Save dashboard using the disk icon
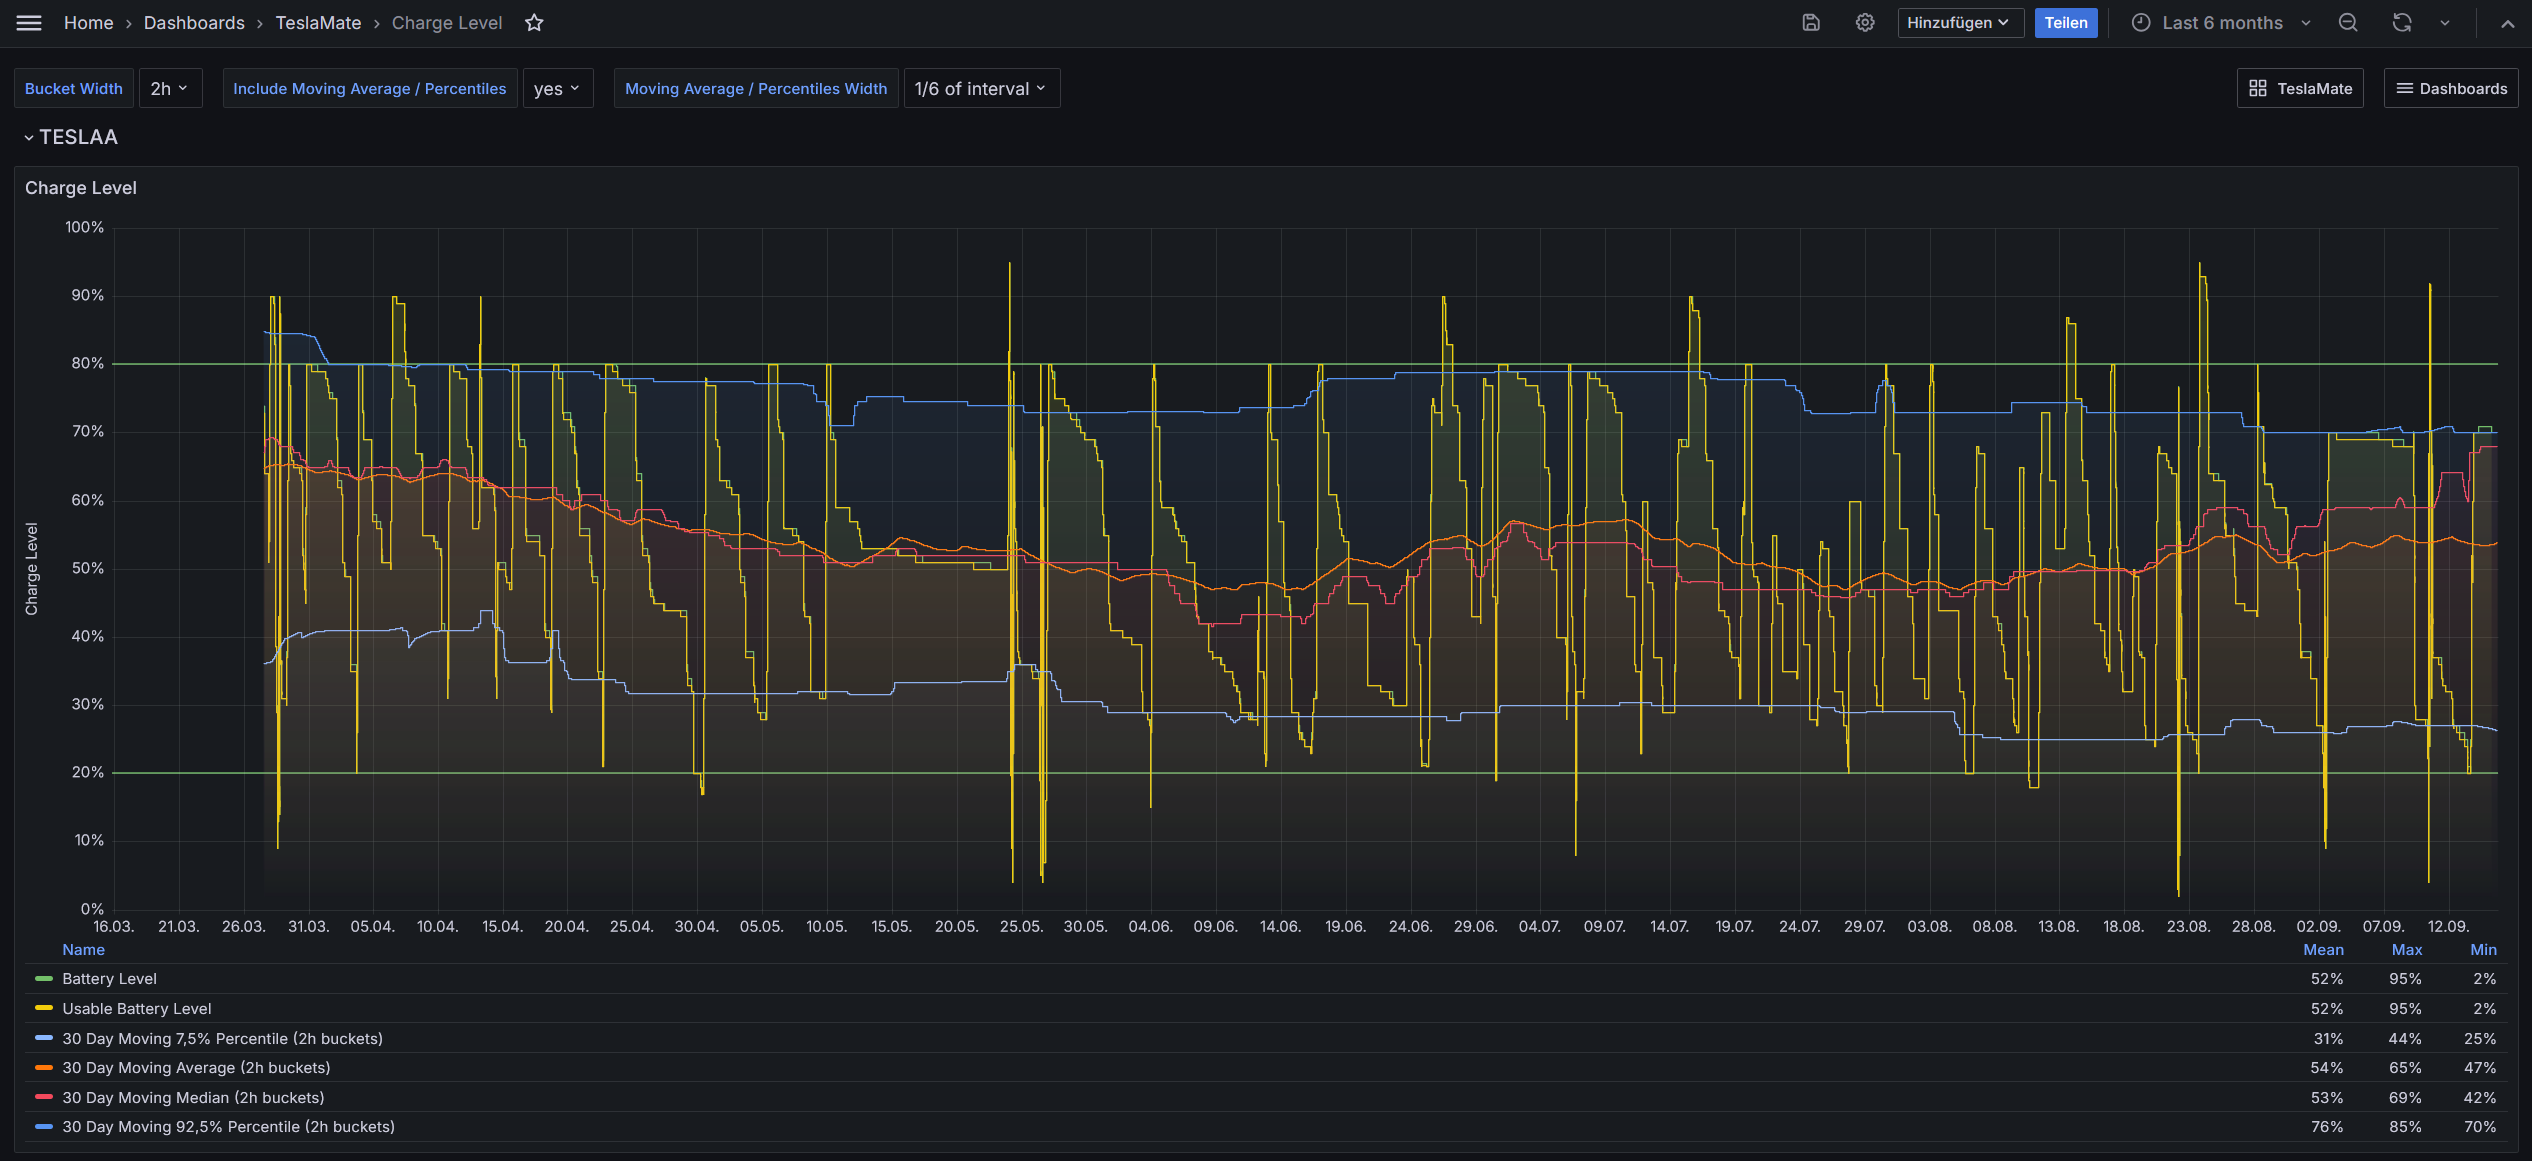The height and width of the screenshot is (1161, 2532). pos(1811,23)
